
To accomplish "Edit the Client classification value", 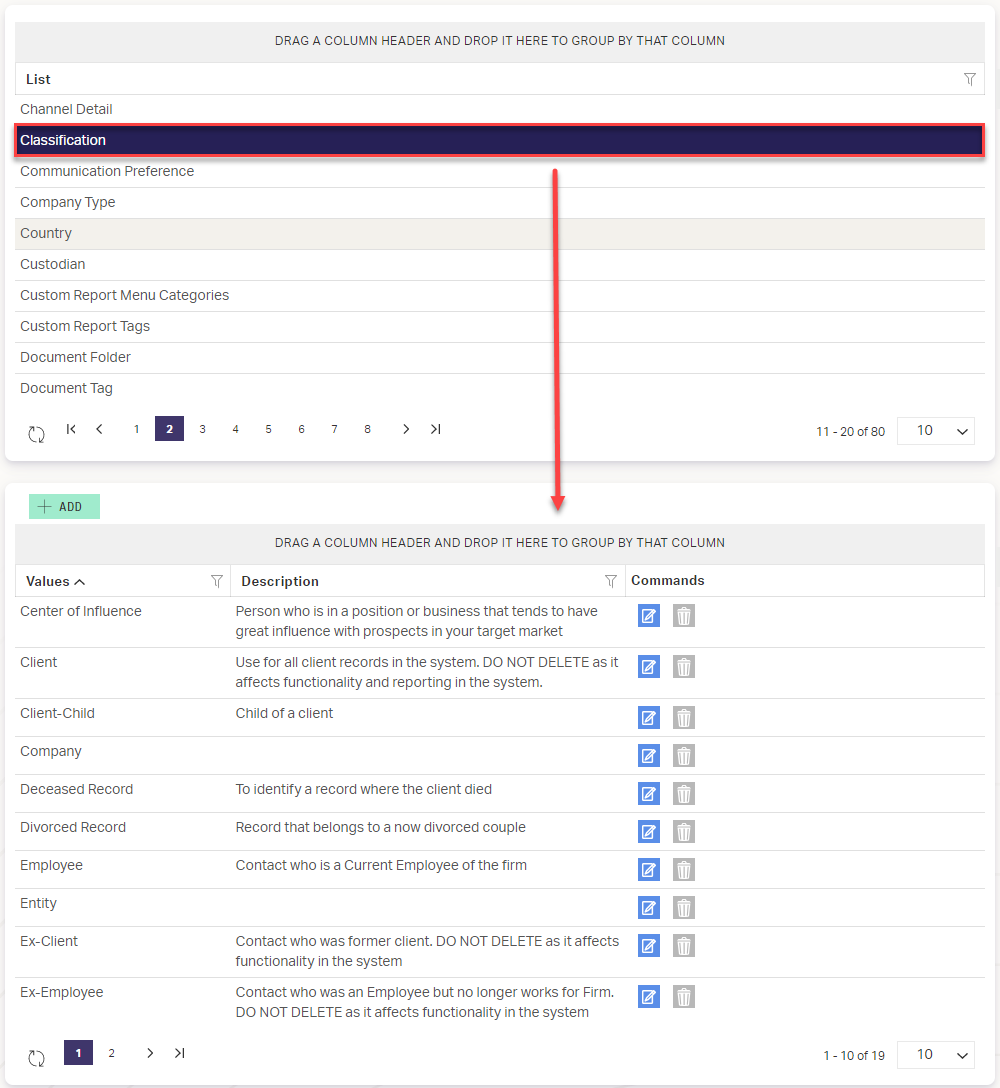I will pos(649,667).
